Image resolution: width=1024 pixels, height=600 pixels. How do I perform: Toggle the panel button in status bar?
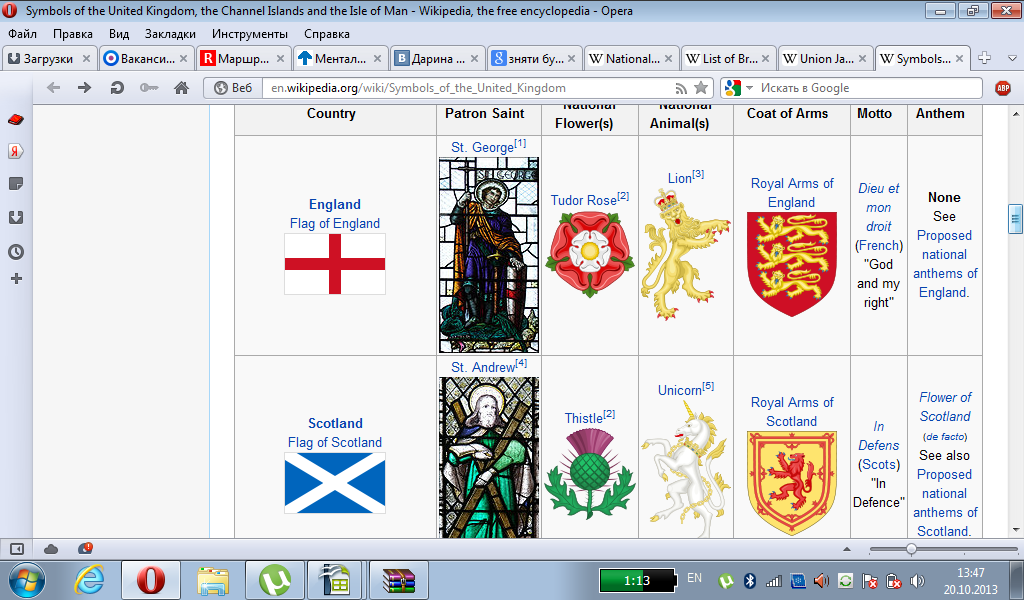(x=16, y=549)
